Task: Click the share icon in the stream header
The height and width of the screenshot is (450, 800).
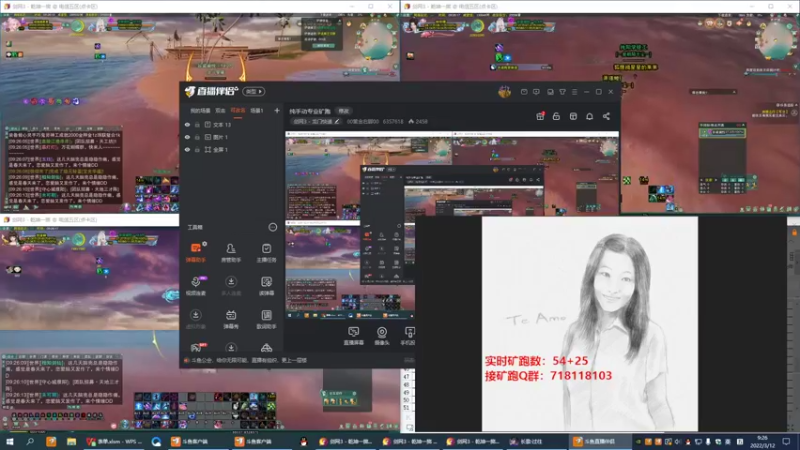Action: click(x=606, y=116)
